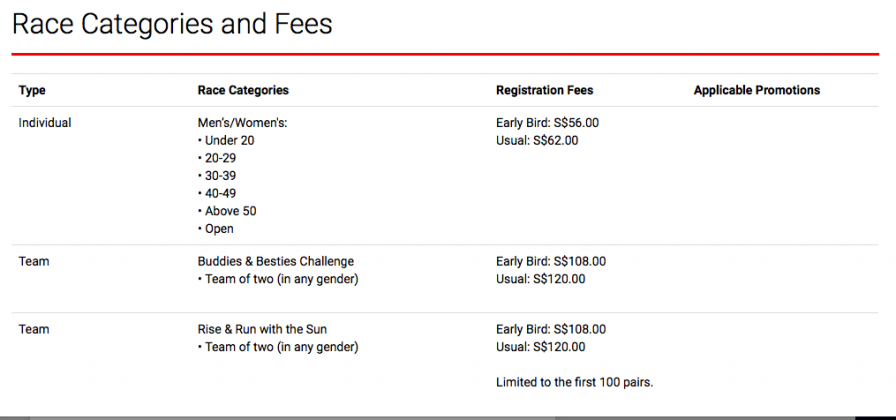Click the Under 20 category item

coord(226,141)
